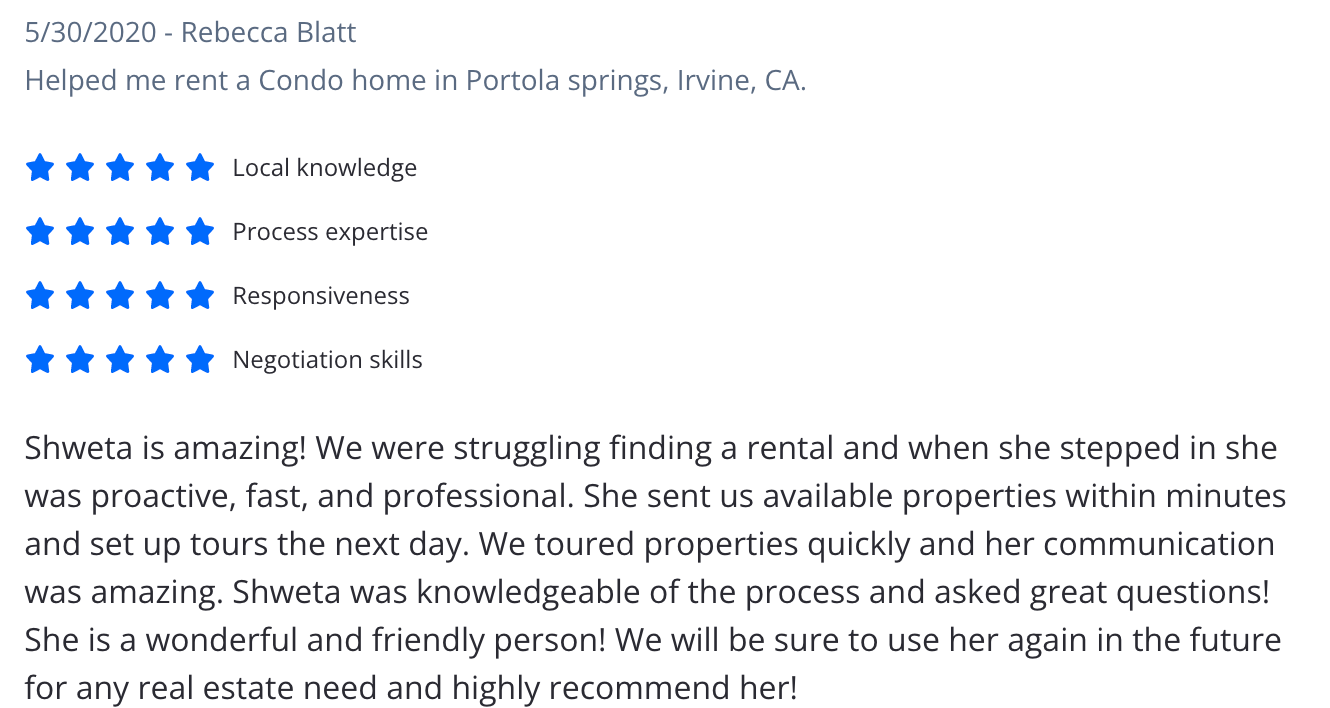Click the fifth star in Negotiation skills rating

pyautogui.click(x=200, y=360)
